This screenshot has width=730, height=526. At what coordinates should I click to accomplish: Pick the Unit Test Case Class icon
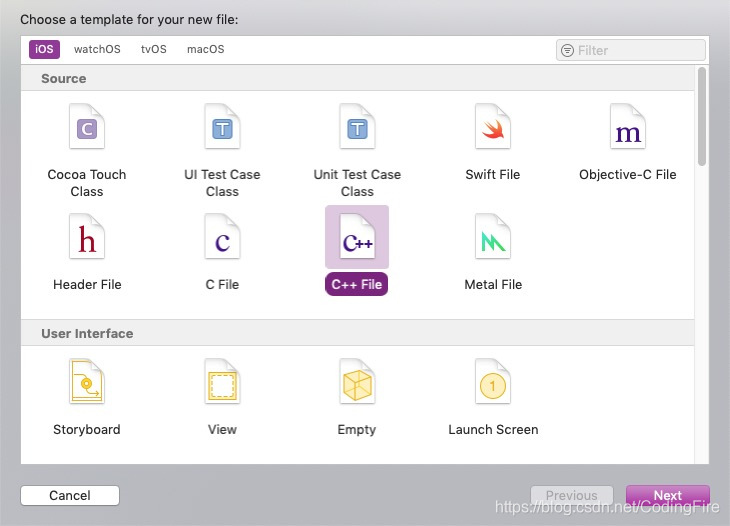(x=357, y=127)
